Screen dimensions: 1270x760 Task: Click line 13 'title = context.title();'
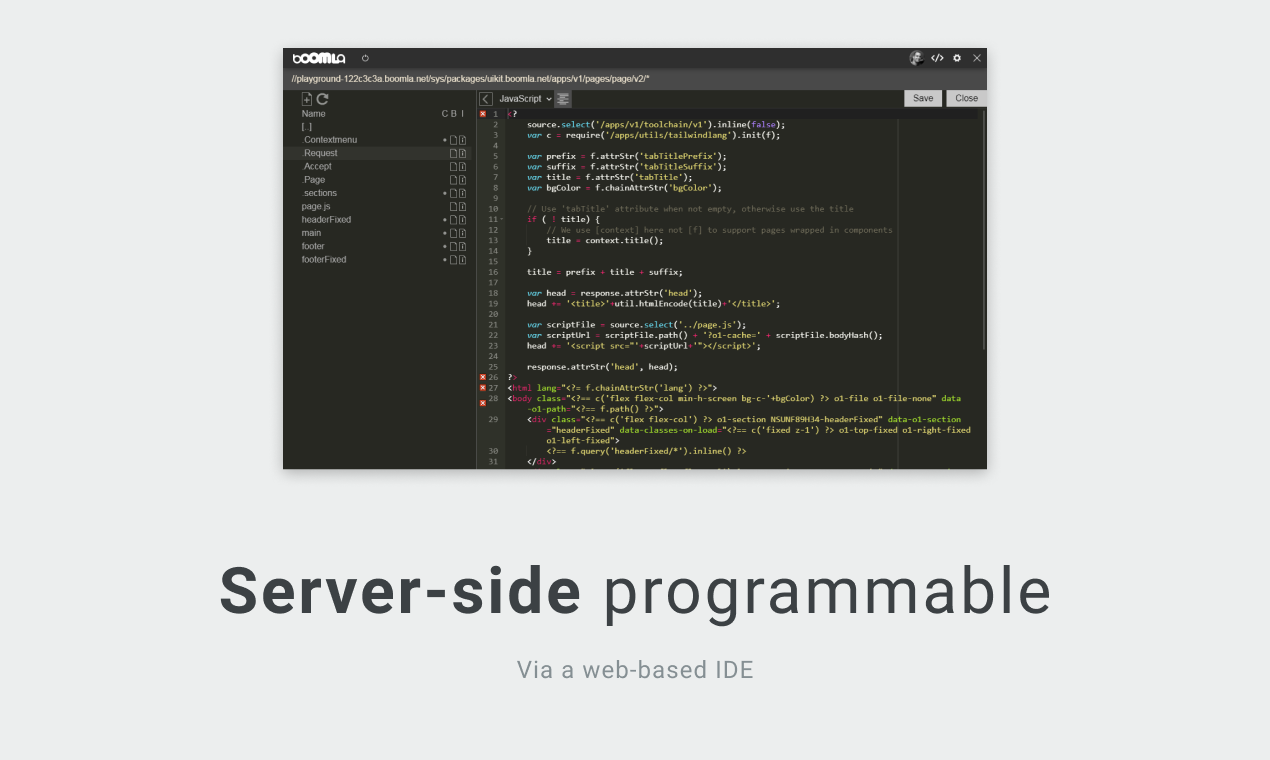604,241
